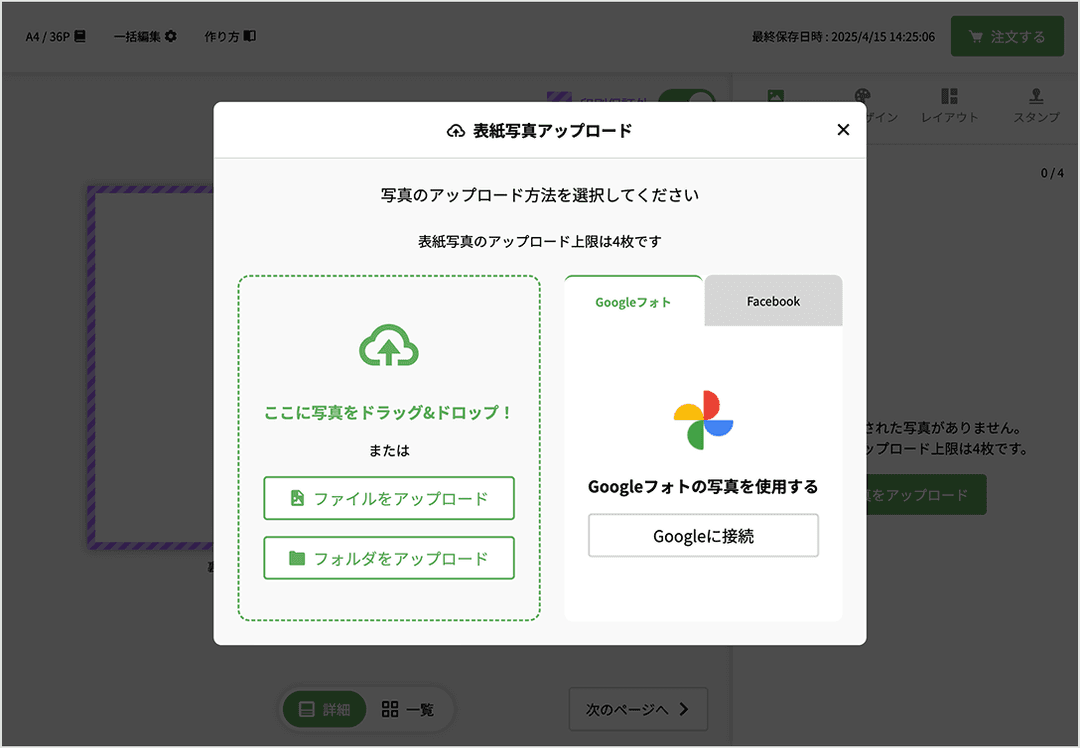Open the レイアウト (layout) panel

(948, 105)
